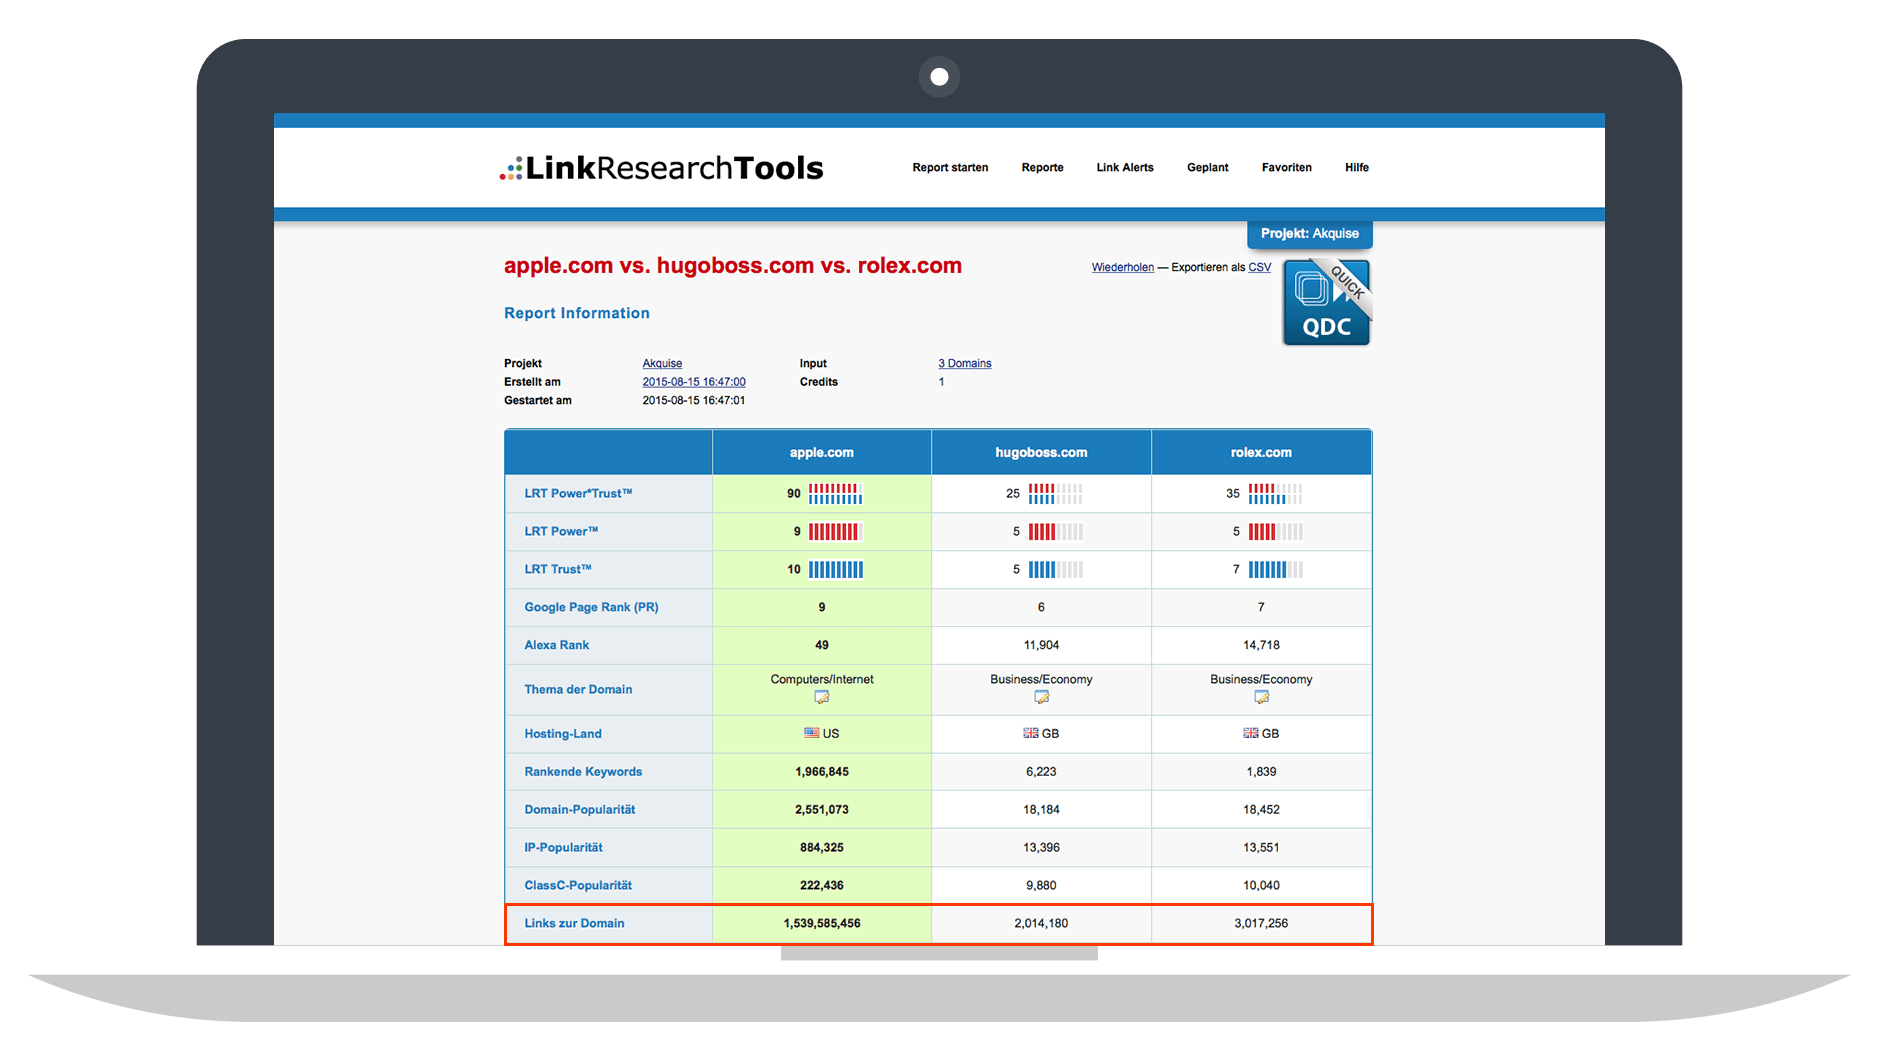Viewport: 1880px width, 1060px height.
Task: Click the apple.com column header
Action: point(822,452)
